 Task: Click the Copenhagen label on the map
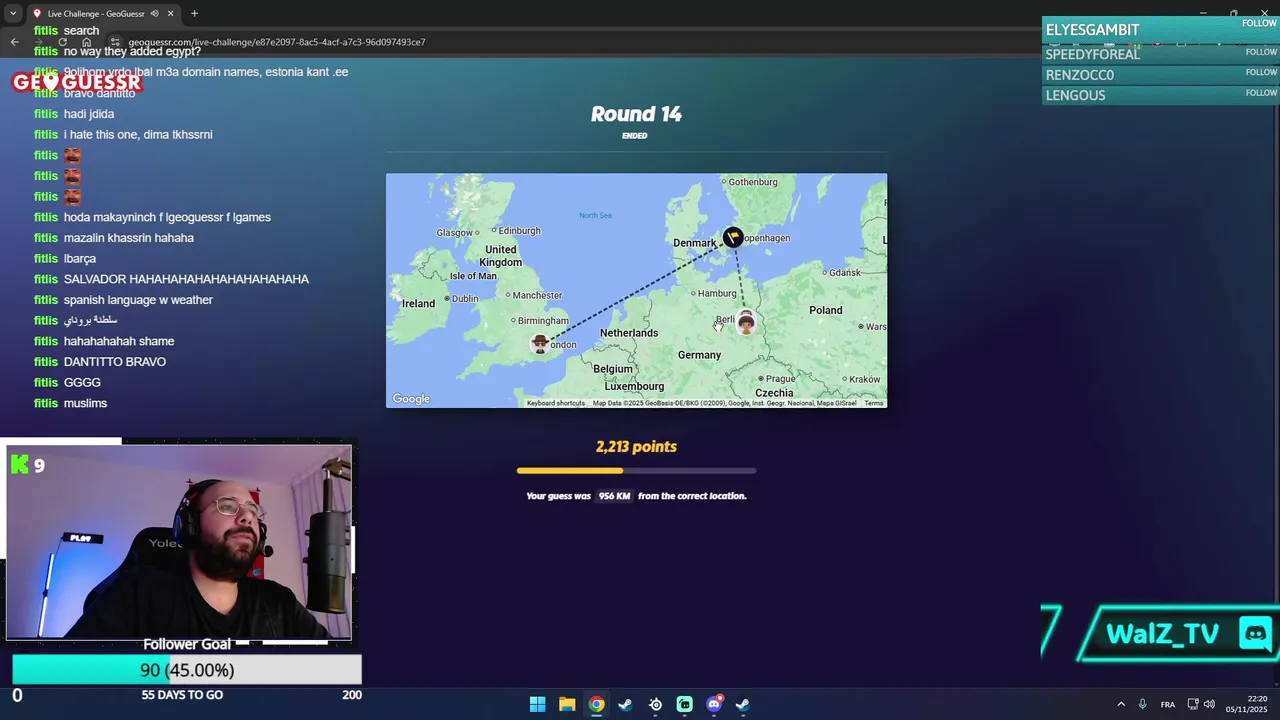click(x=767, y=238)
